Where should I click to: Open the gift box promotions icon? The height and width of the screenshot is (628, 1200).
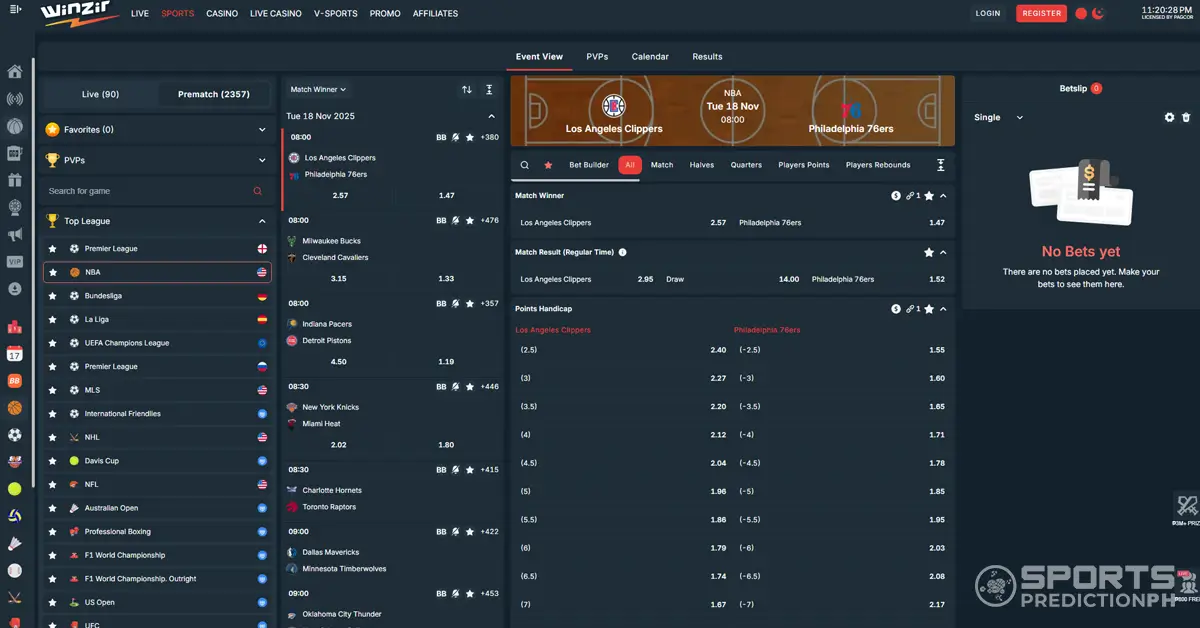14,180
